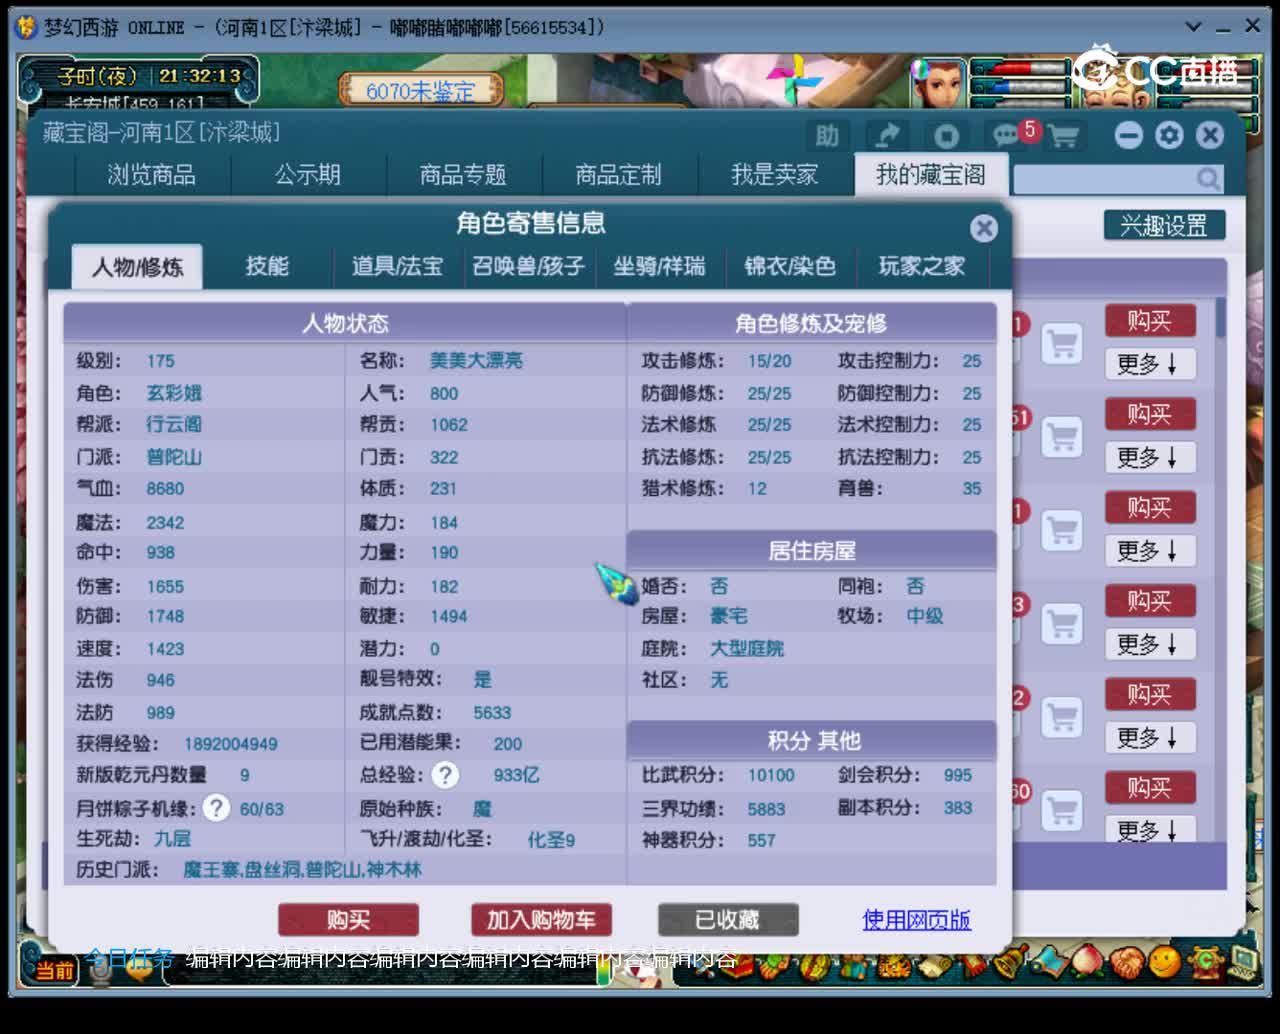
Task: Click the green C pillar icon in toolbar
Action: pos(1207,962)
